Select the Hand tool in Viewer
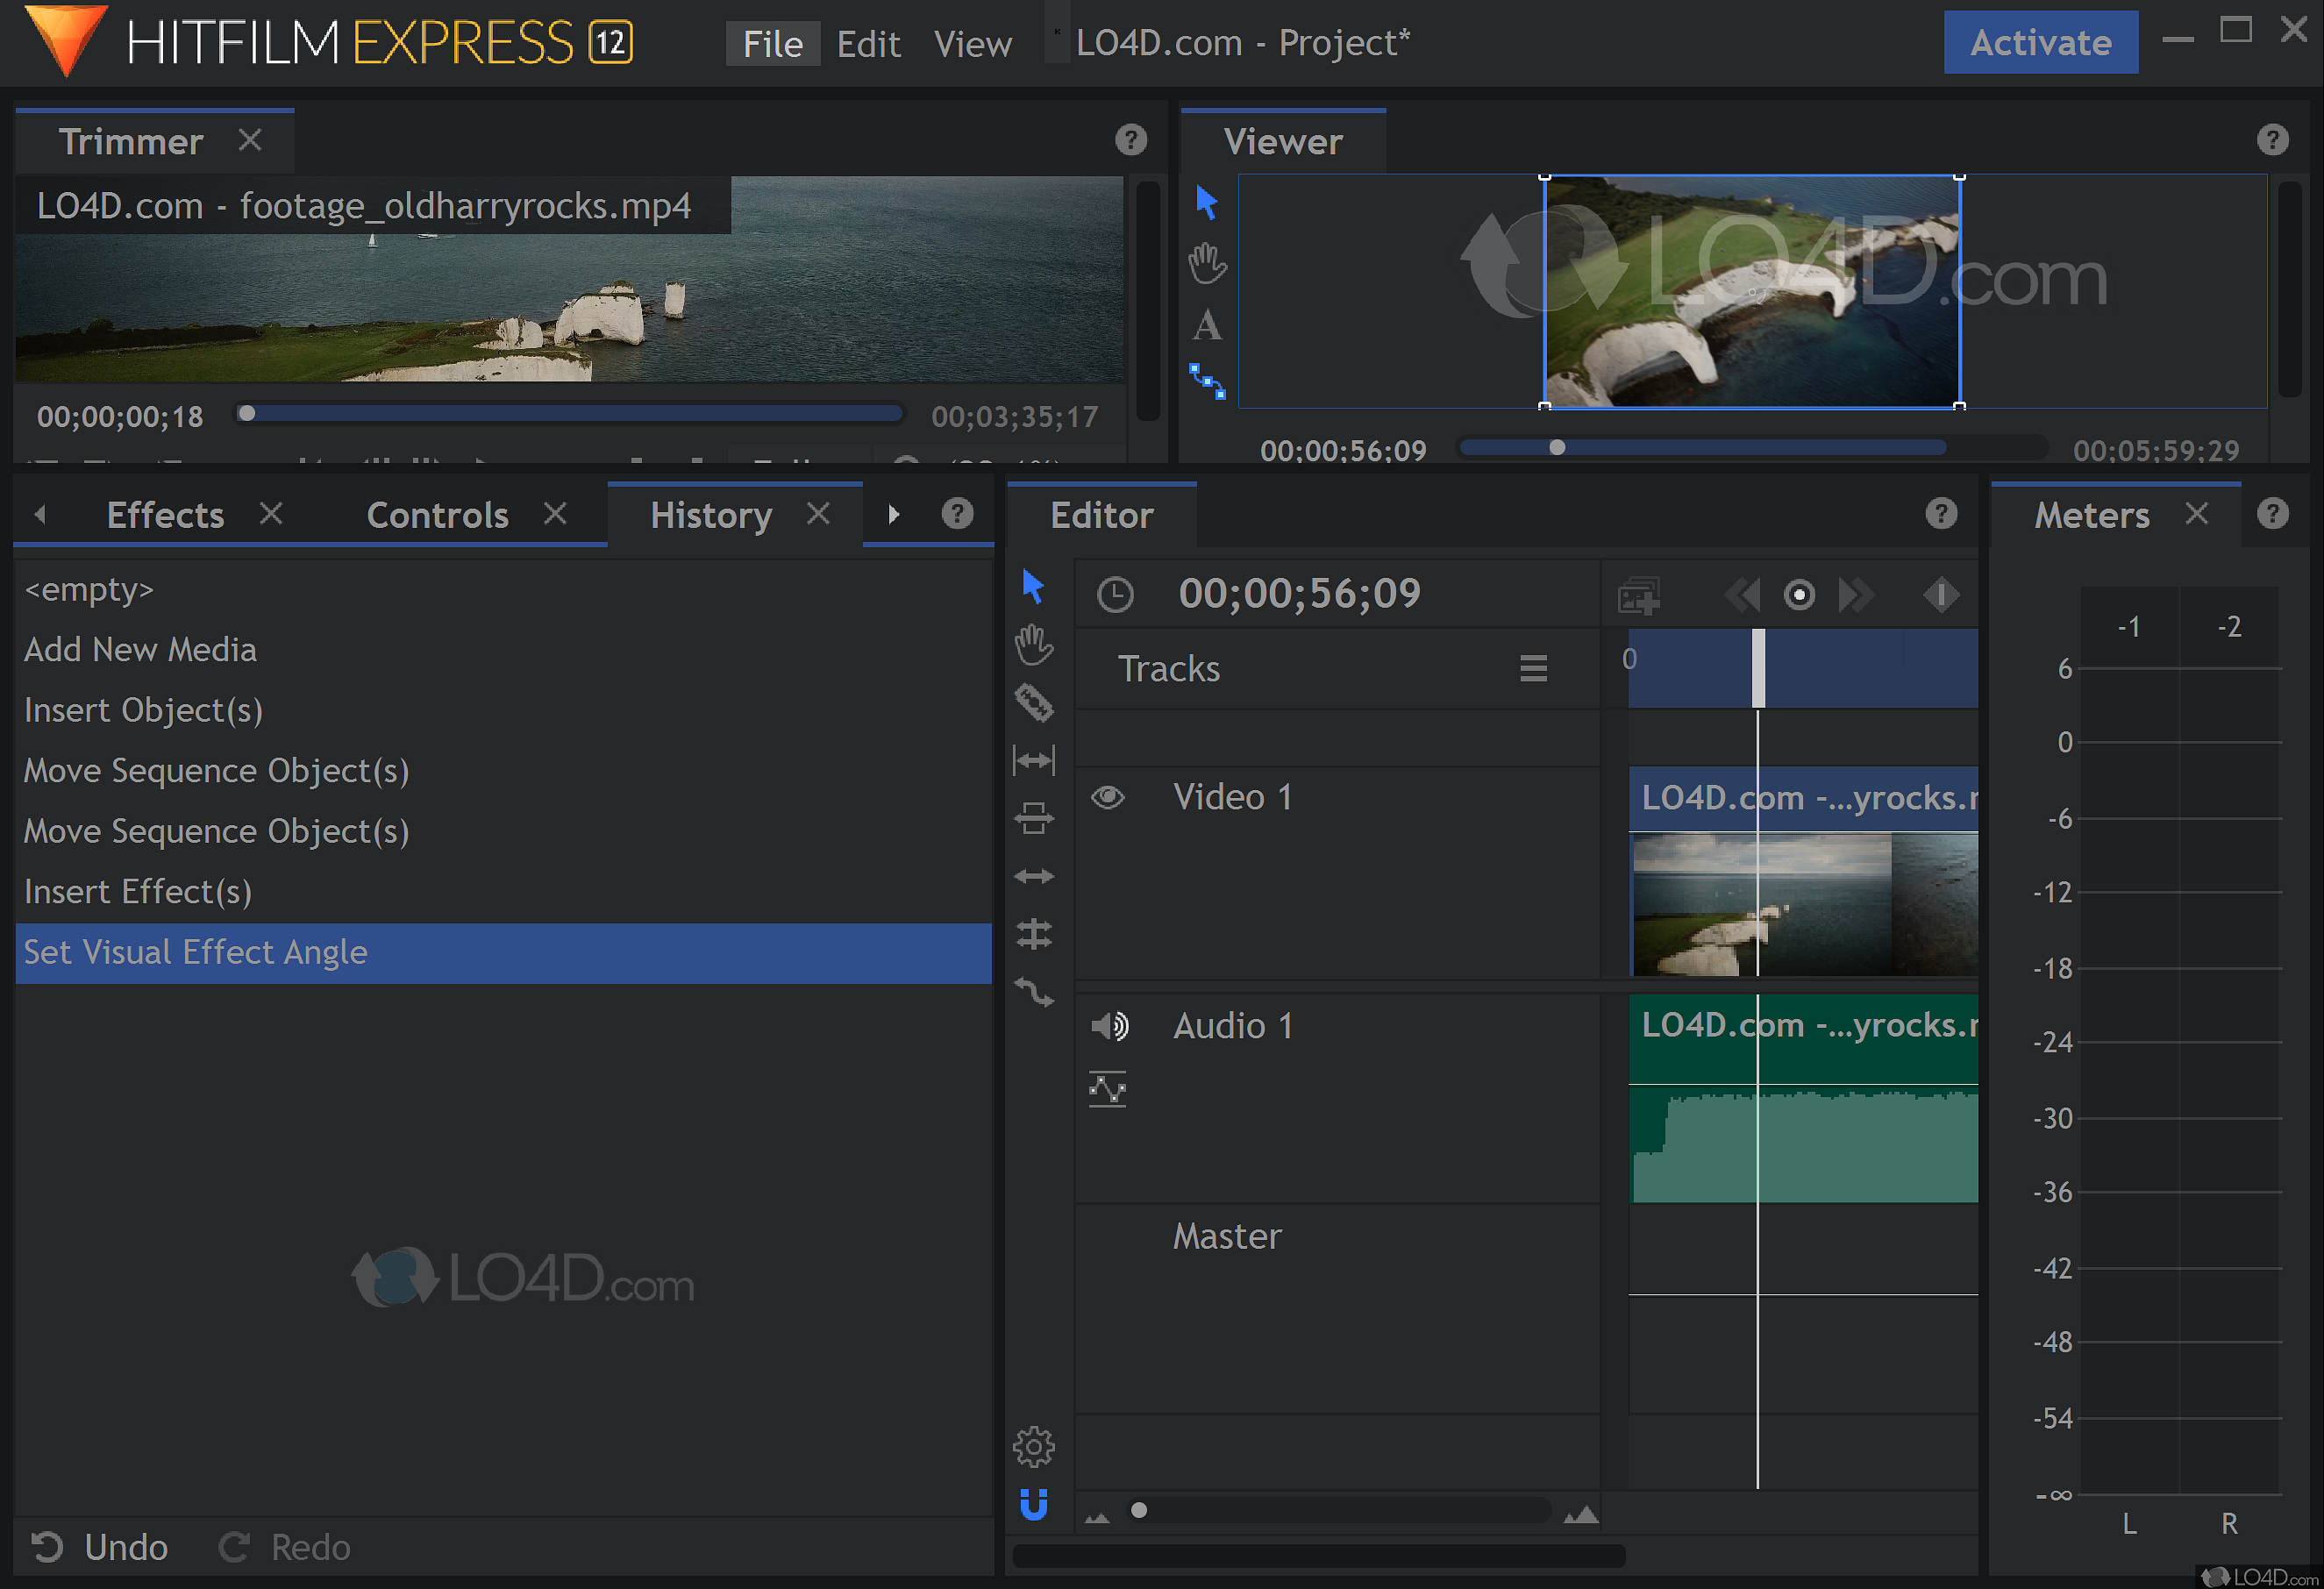2324x1589 pixels. pos(1207,264)
